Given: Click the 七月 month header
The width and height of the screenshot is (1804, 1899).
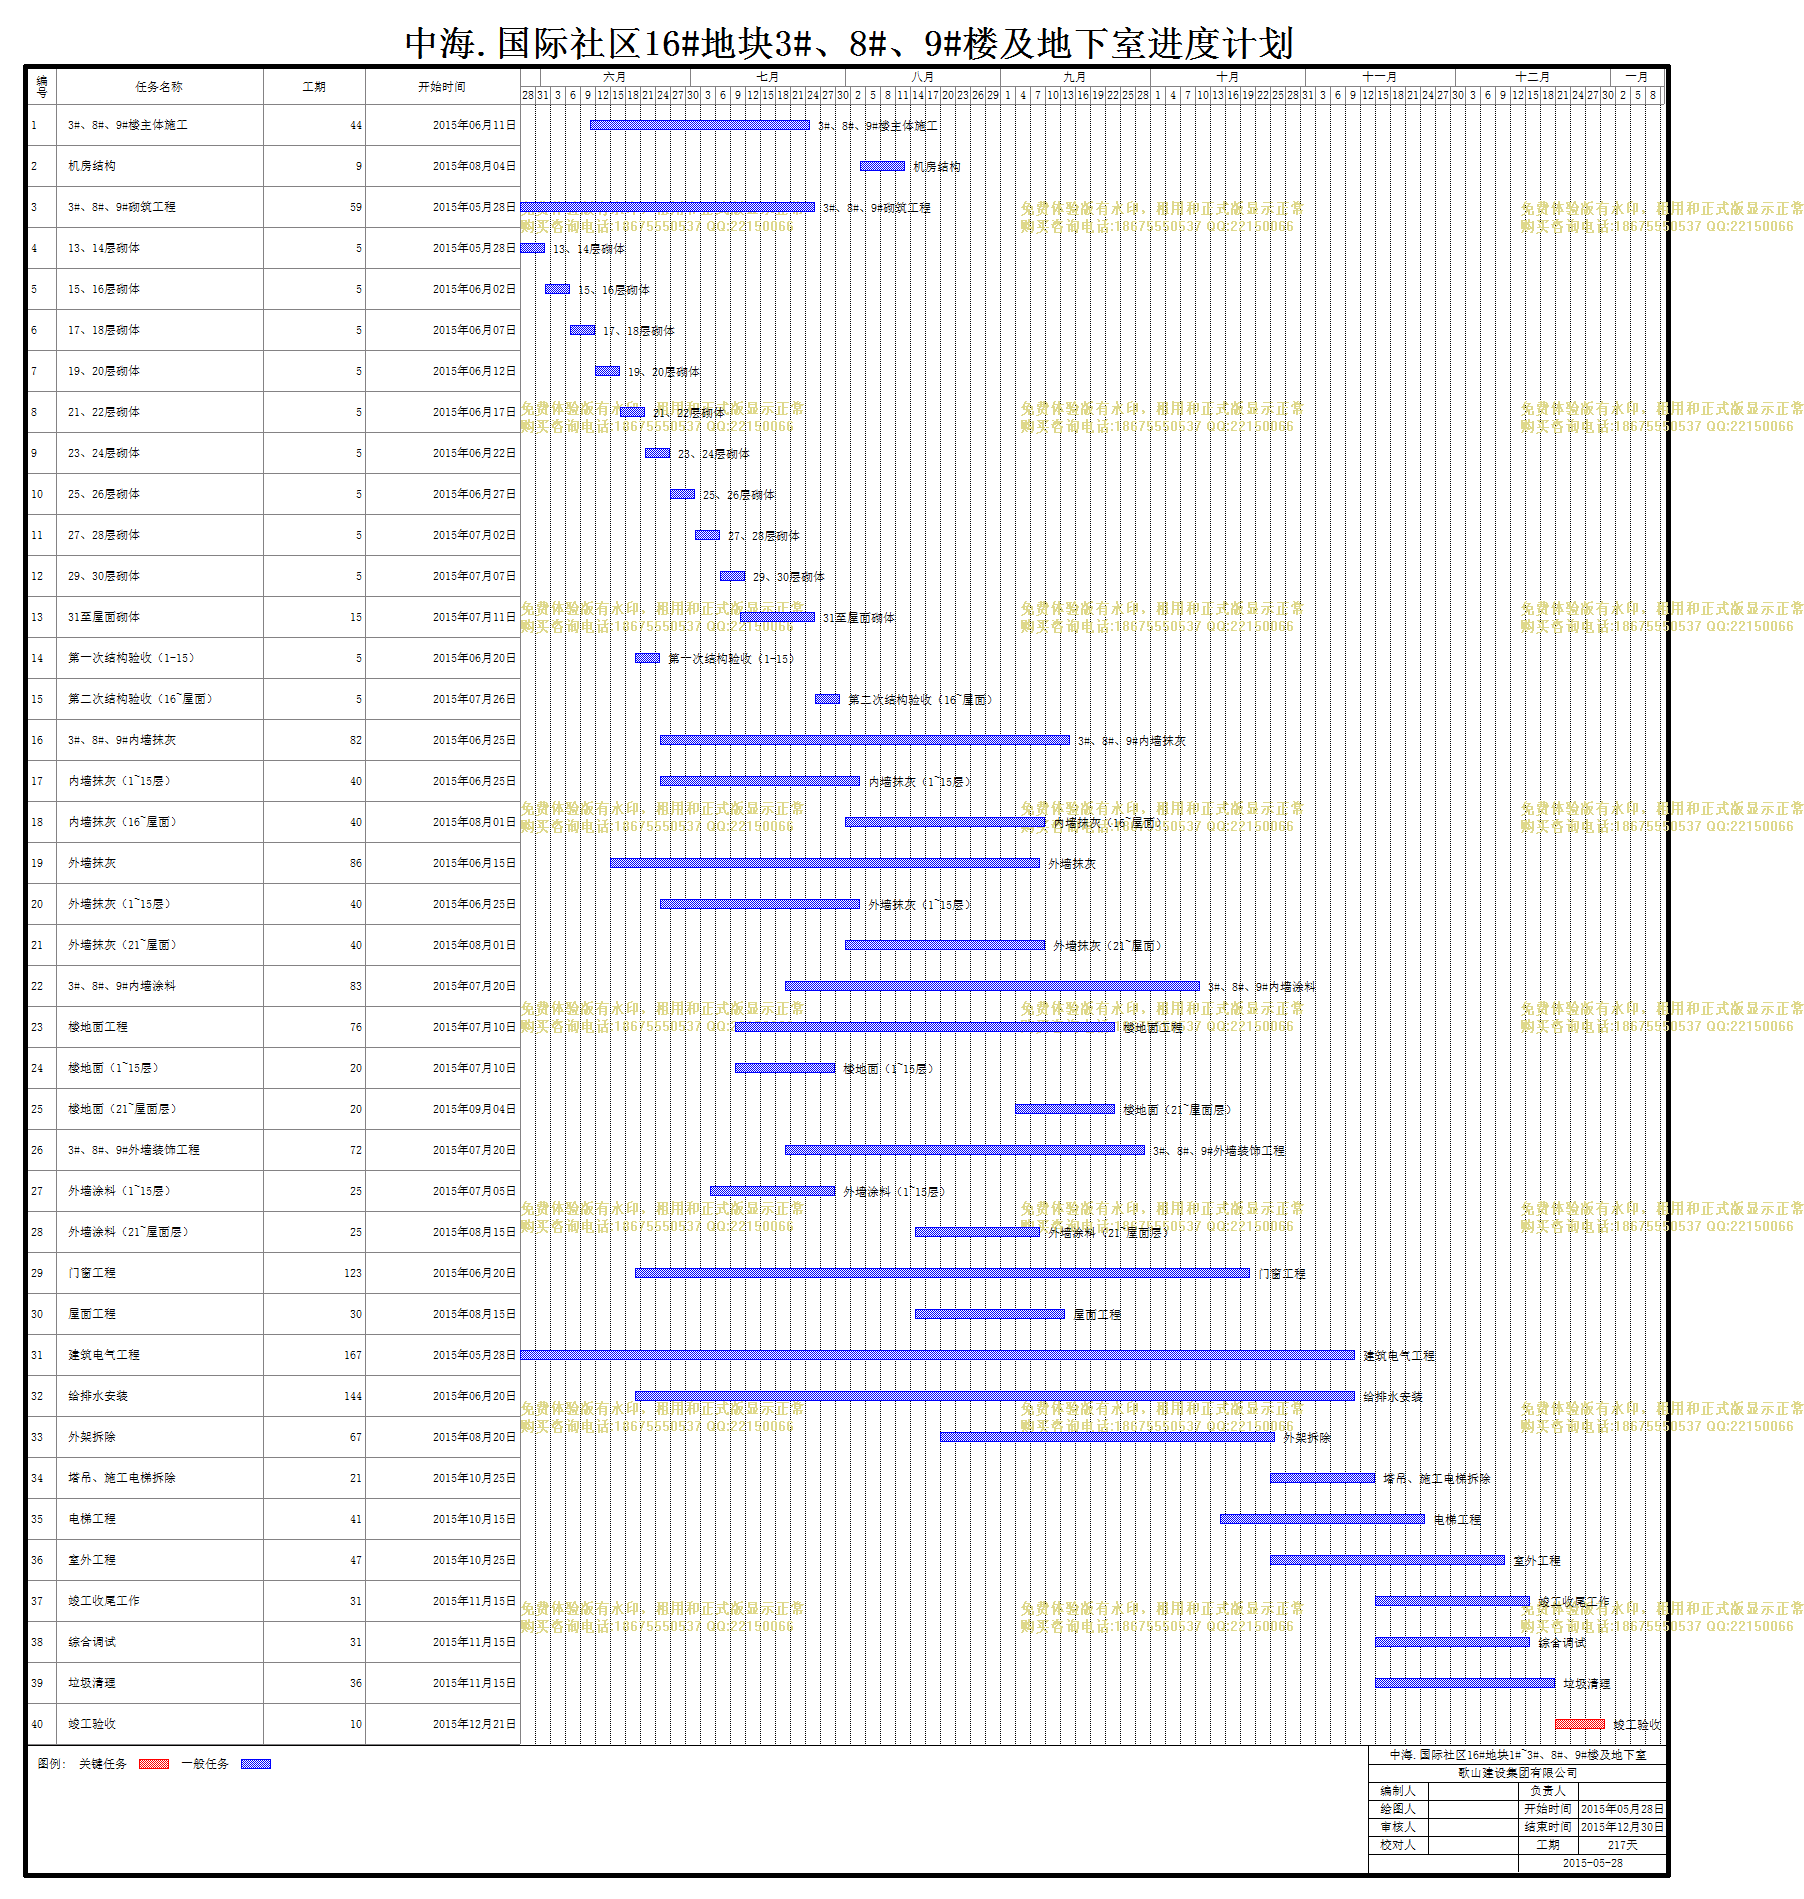Looking at the screenshot, I should tap(767, 77).
